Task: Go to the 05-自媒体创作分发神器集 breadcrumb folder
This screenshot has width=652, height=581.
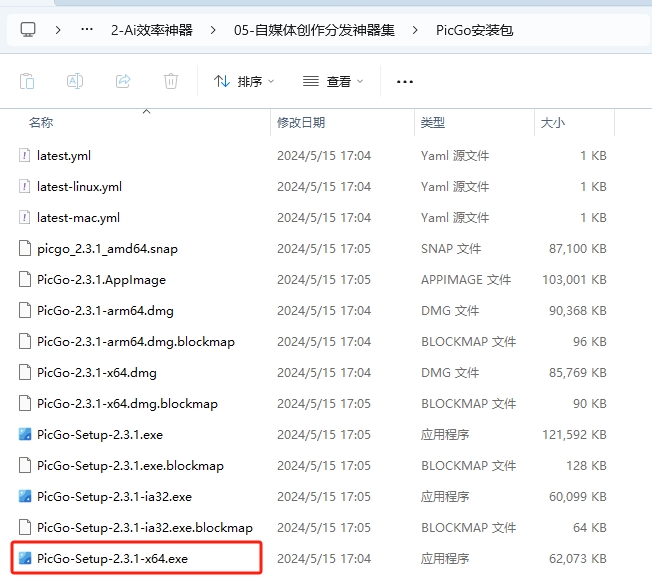Action: pyautogui.click(x=314, y=30)
